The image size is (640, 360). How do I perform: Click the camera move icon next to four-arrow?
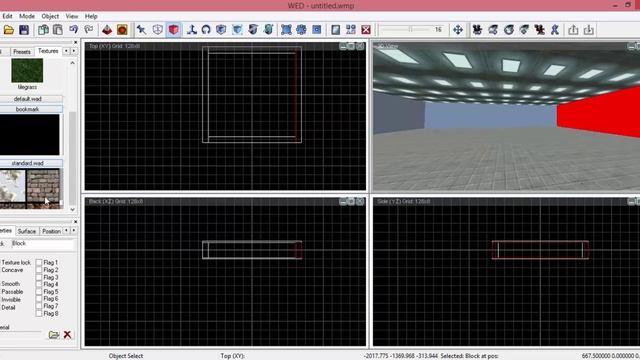[x=477, y=30]
